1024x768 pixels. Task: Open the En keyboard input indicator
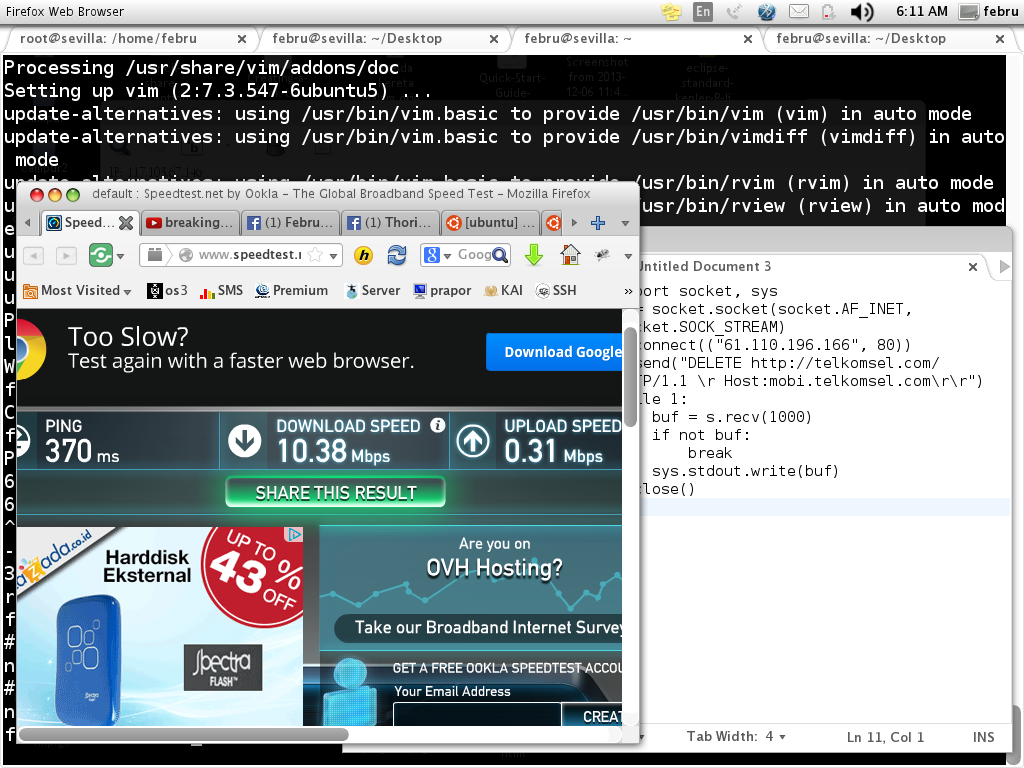pos(703,12)
